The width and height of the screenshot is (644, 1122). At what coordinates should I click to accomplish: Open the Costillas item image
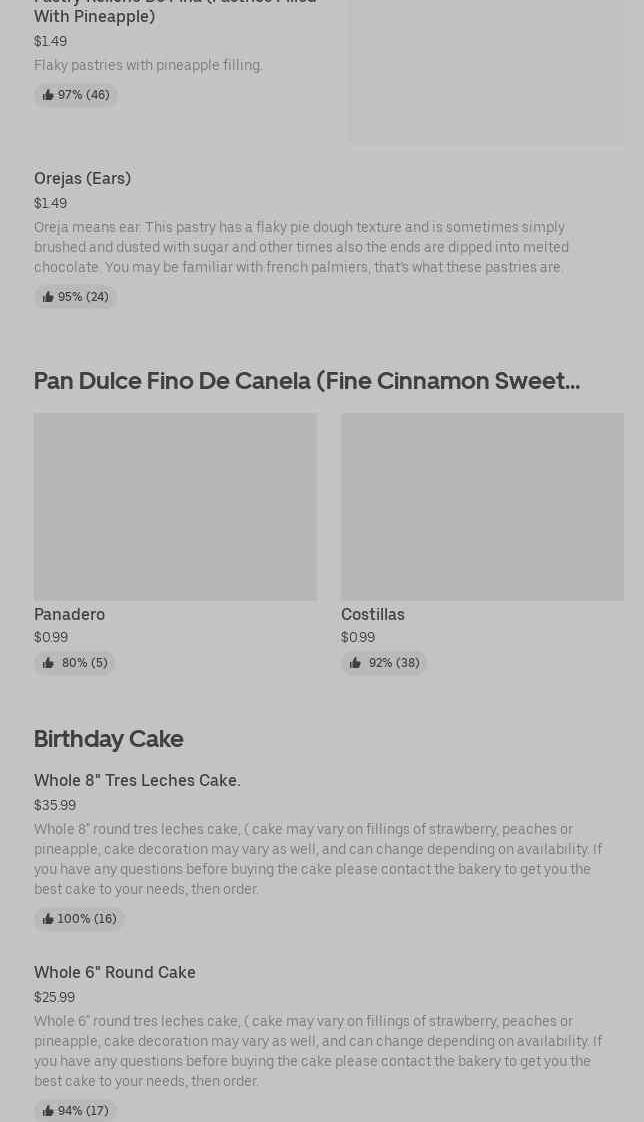(x=482, y=507)
